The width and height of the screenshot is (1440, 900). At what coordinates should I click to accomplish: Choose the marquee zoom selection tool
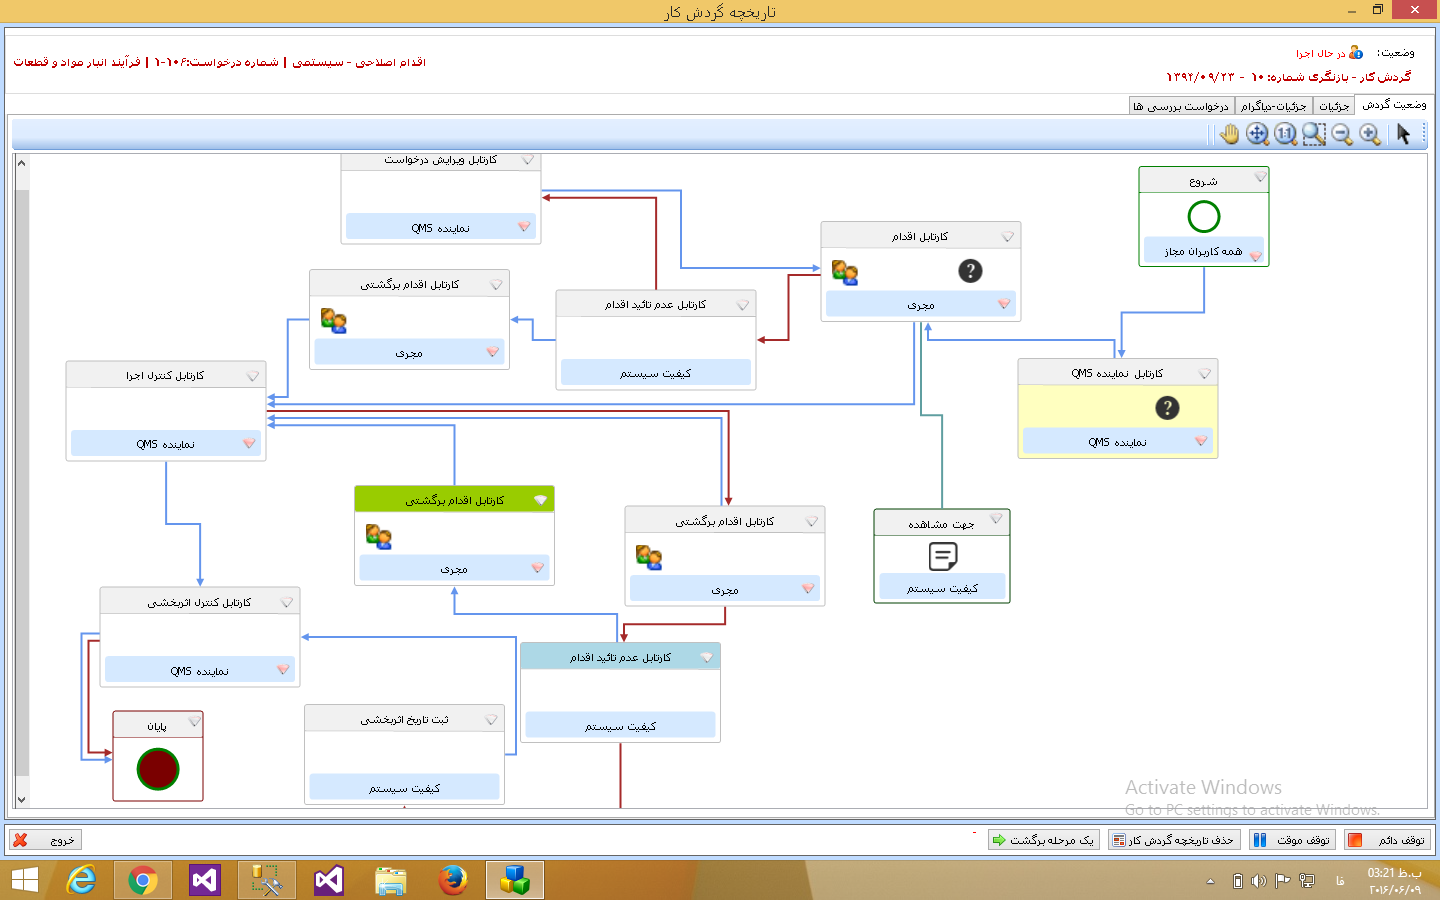coord(1314,134)
